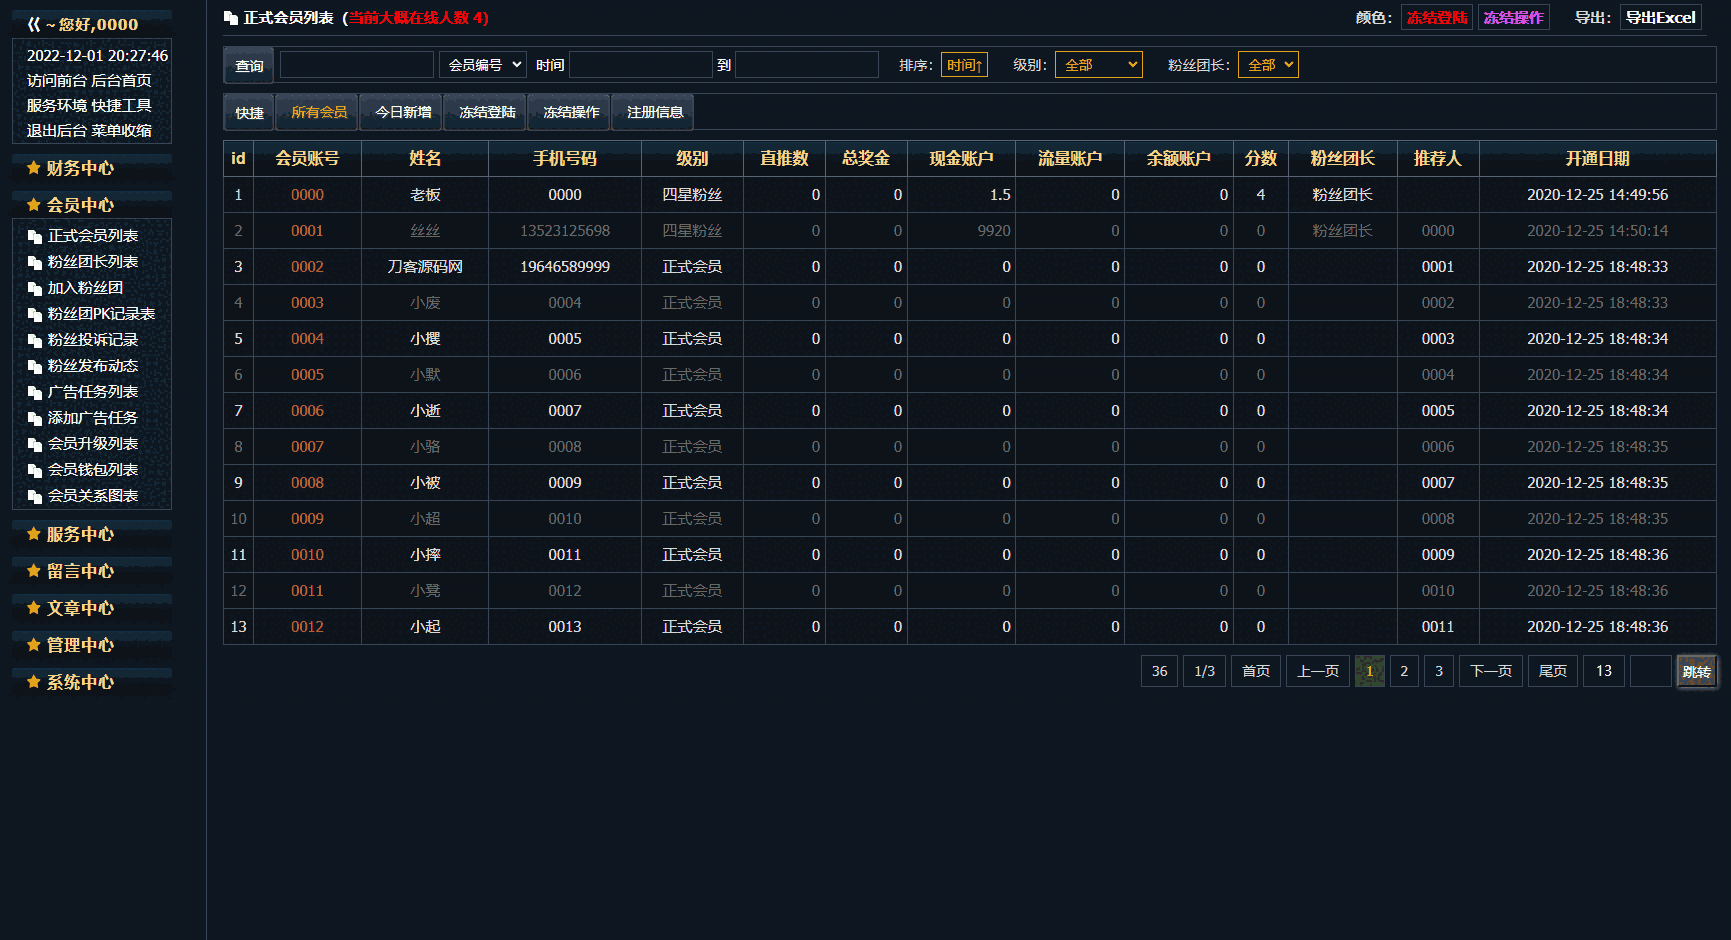Expand the 财务中心 menu section

[x=80, y=168]
